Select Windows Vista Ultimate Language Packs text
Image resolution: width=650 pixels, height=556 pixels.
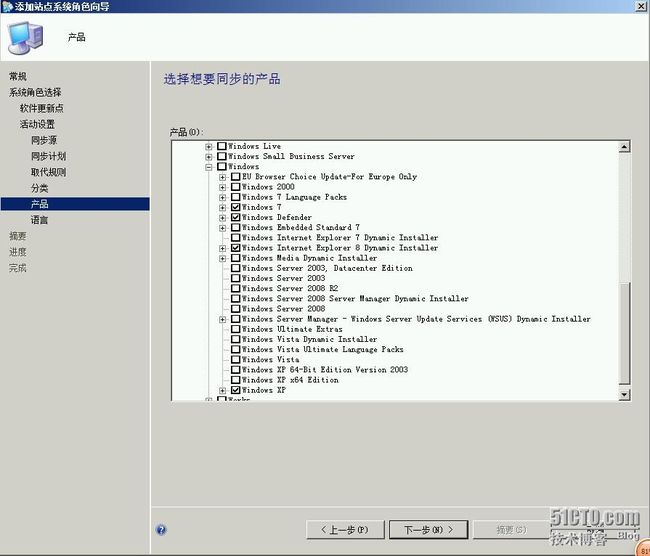(x=323, y=349)
